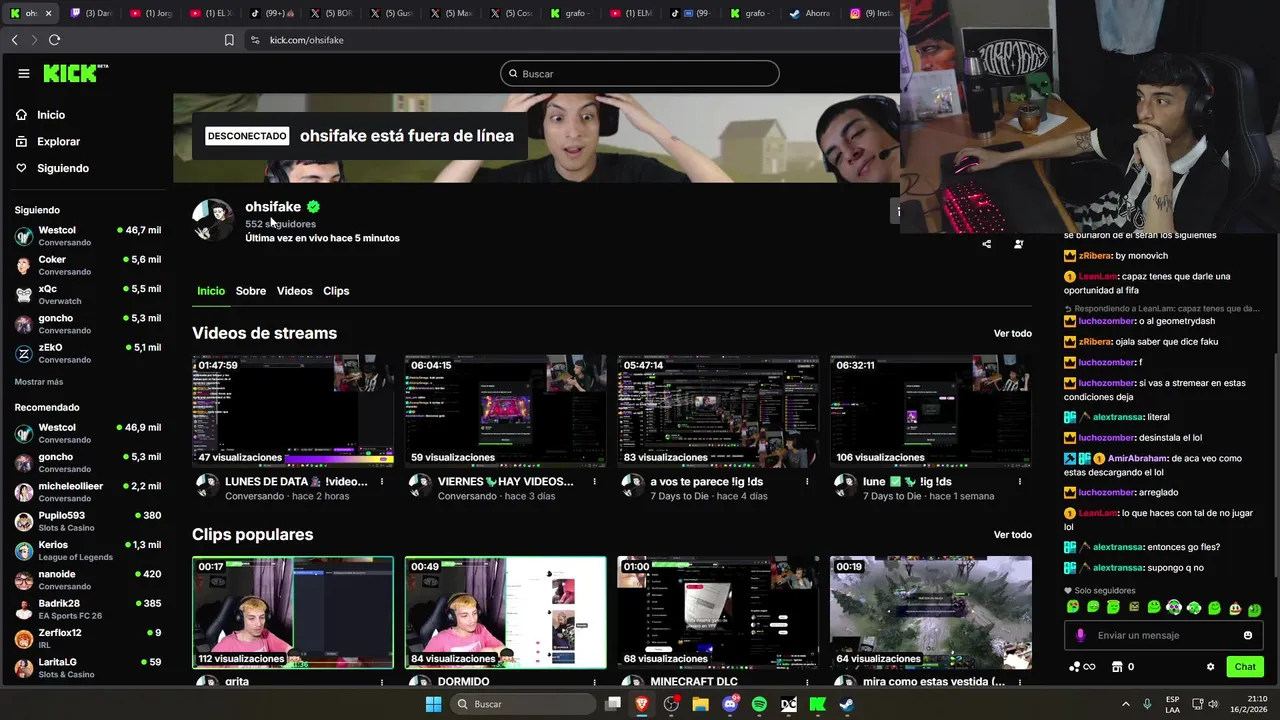1280x720 pixels.
Task: Play the MINECRAFT DLC clip thumbnail
Action: 718,612
